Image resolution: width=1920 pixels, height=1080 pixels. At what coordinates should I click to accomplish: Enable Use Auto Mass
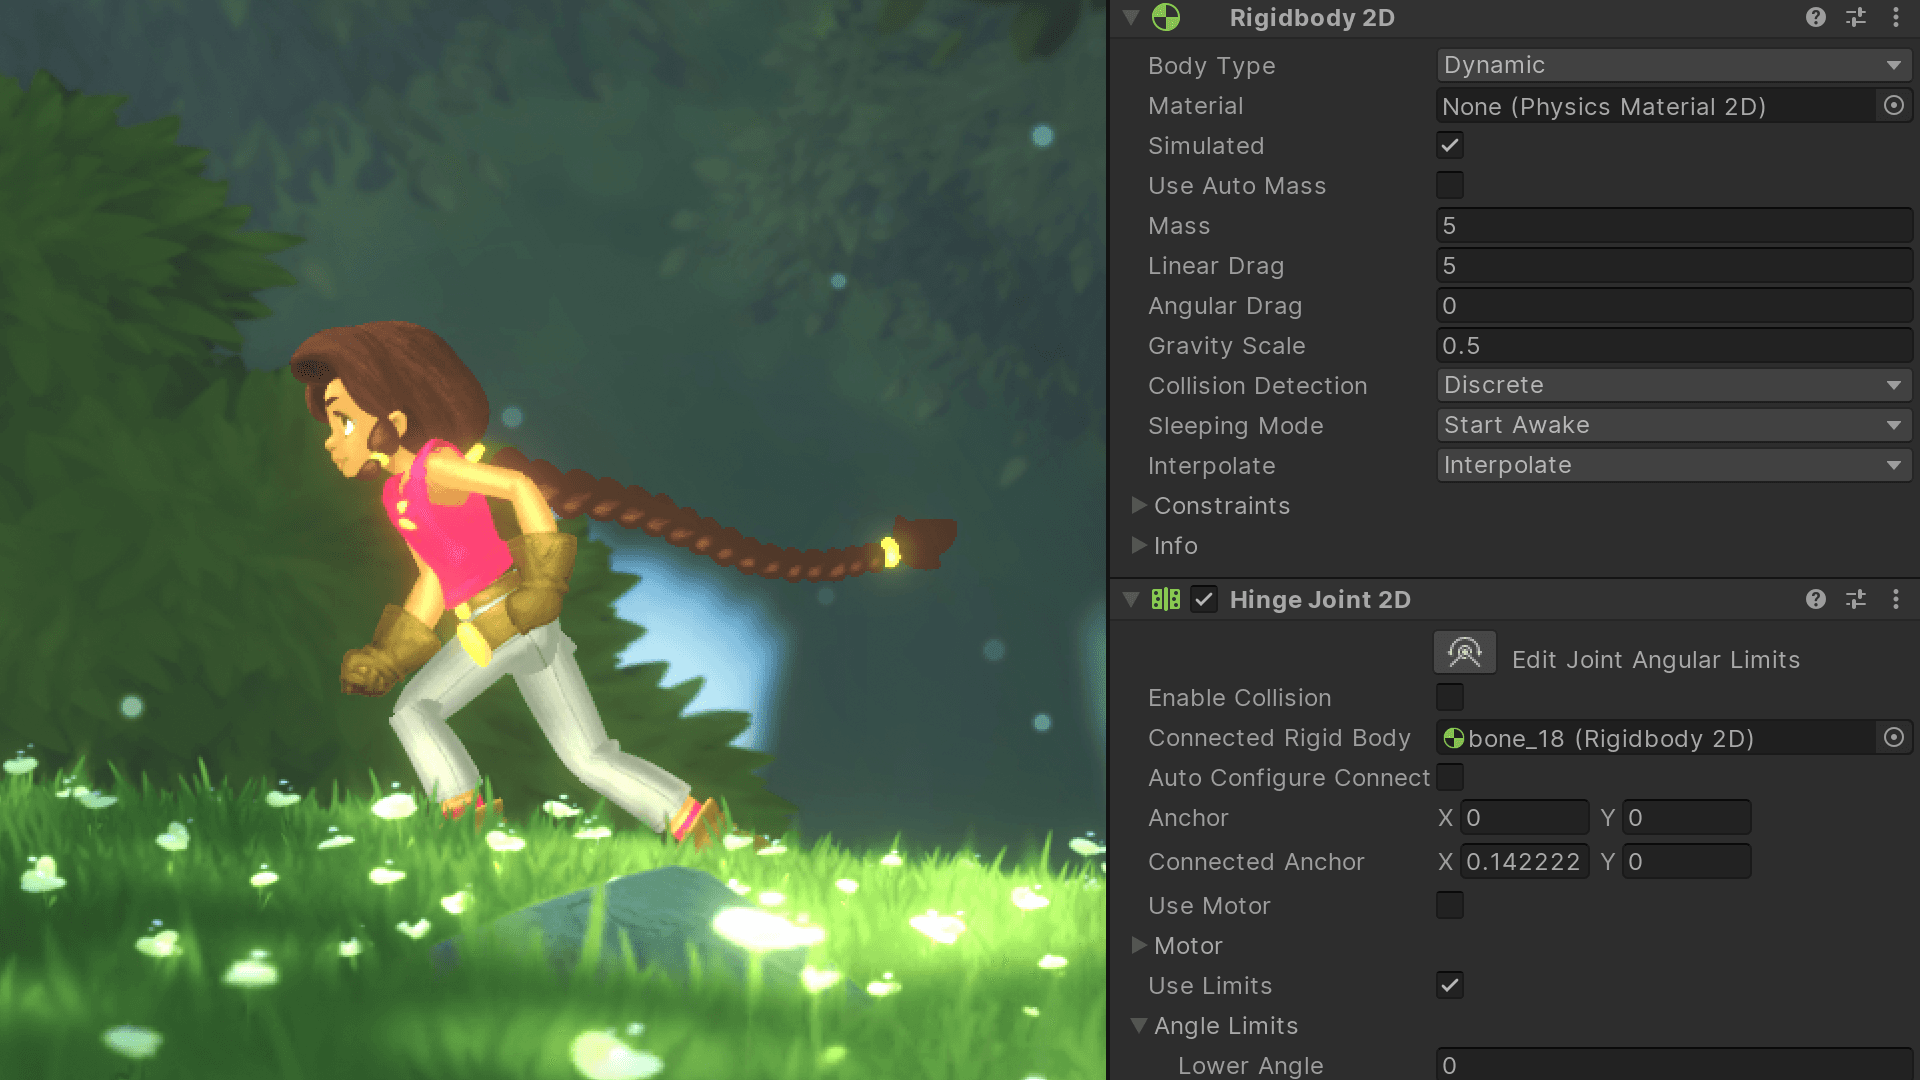(1450, 185)
